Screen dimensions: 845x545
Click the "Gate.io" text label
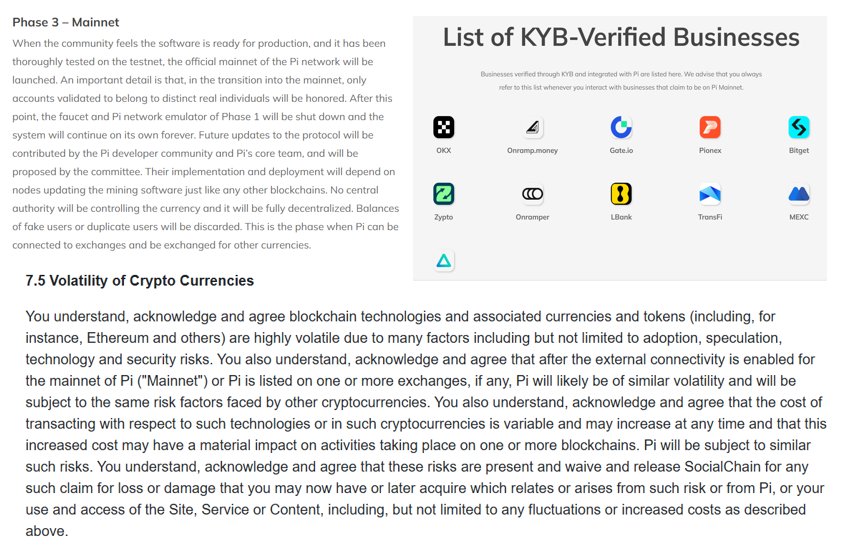(x=621, y=150)
